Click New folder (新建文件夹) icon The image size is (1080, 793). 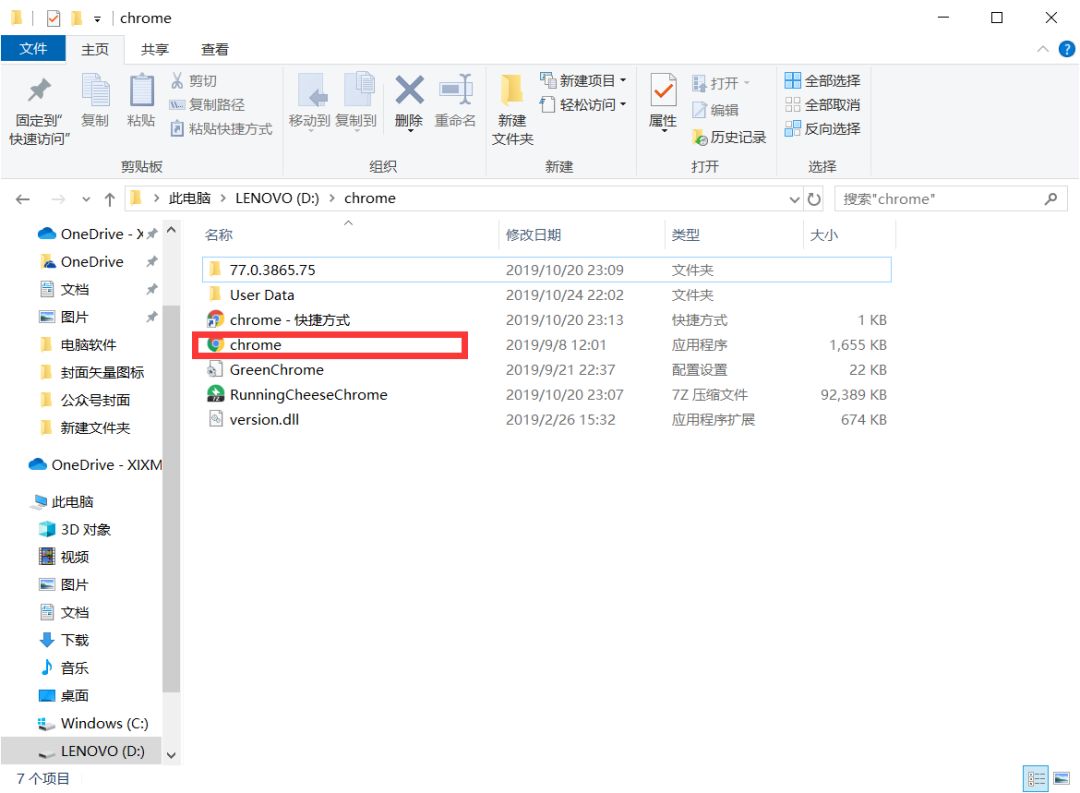coord(512,90)
